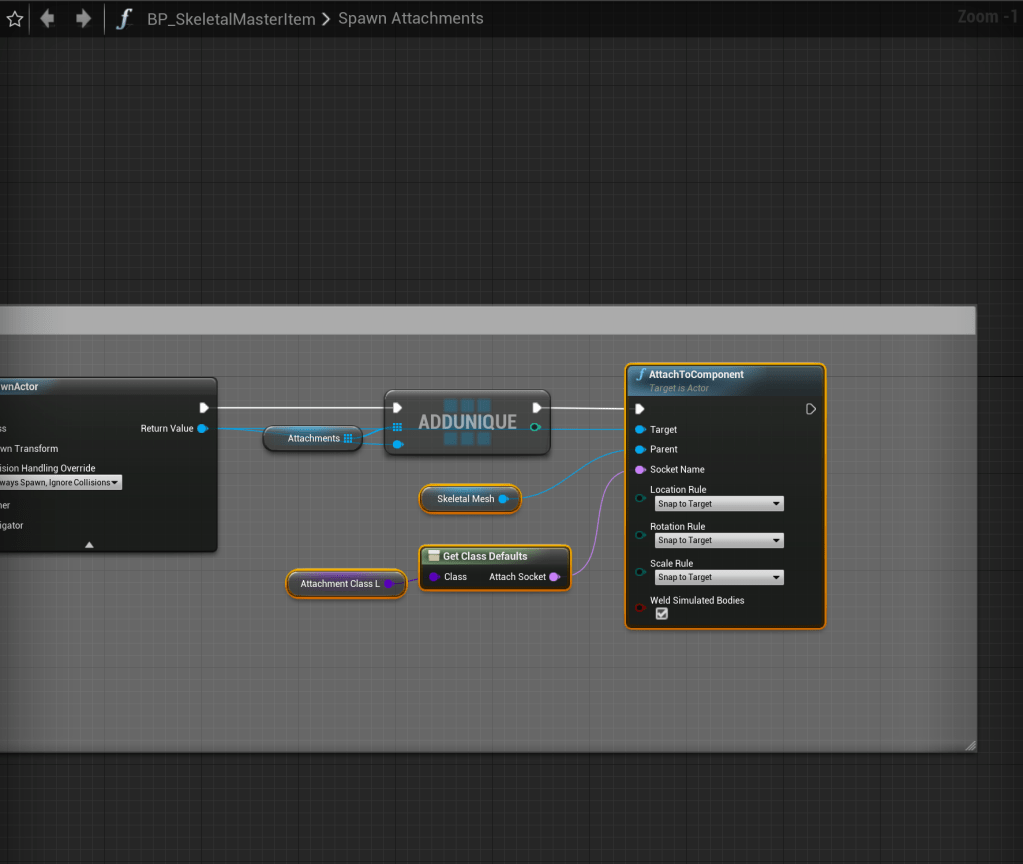Click the Return Value output pin

[202, 428]
